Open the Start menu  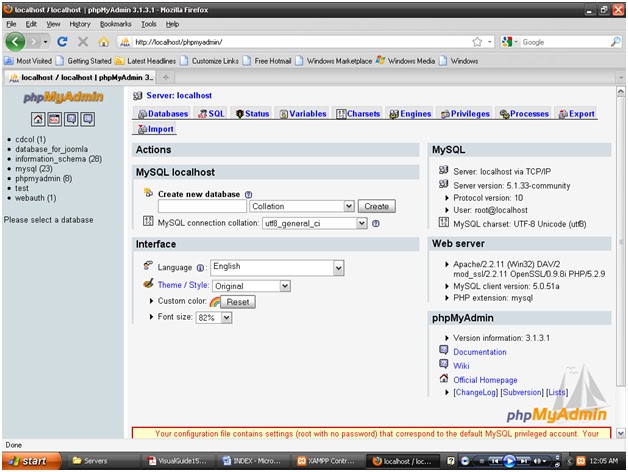(x=31, y=461)
